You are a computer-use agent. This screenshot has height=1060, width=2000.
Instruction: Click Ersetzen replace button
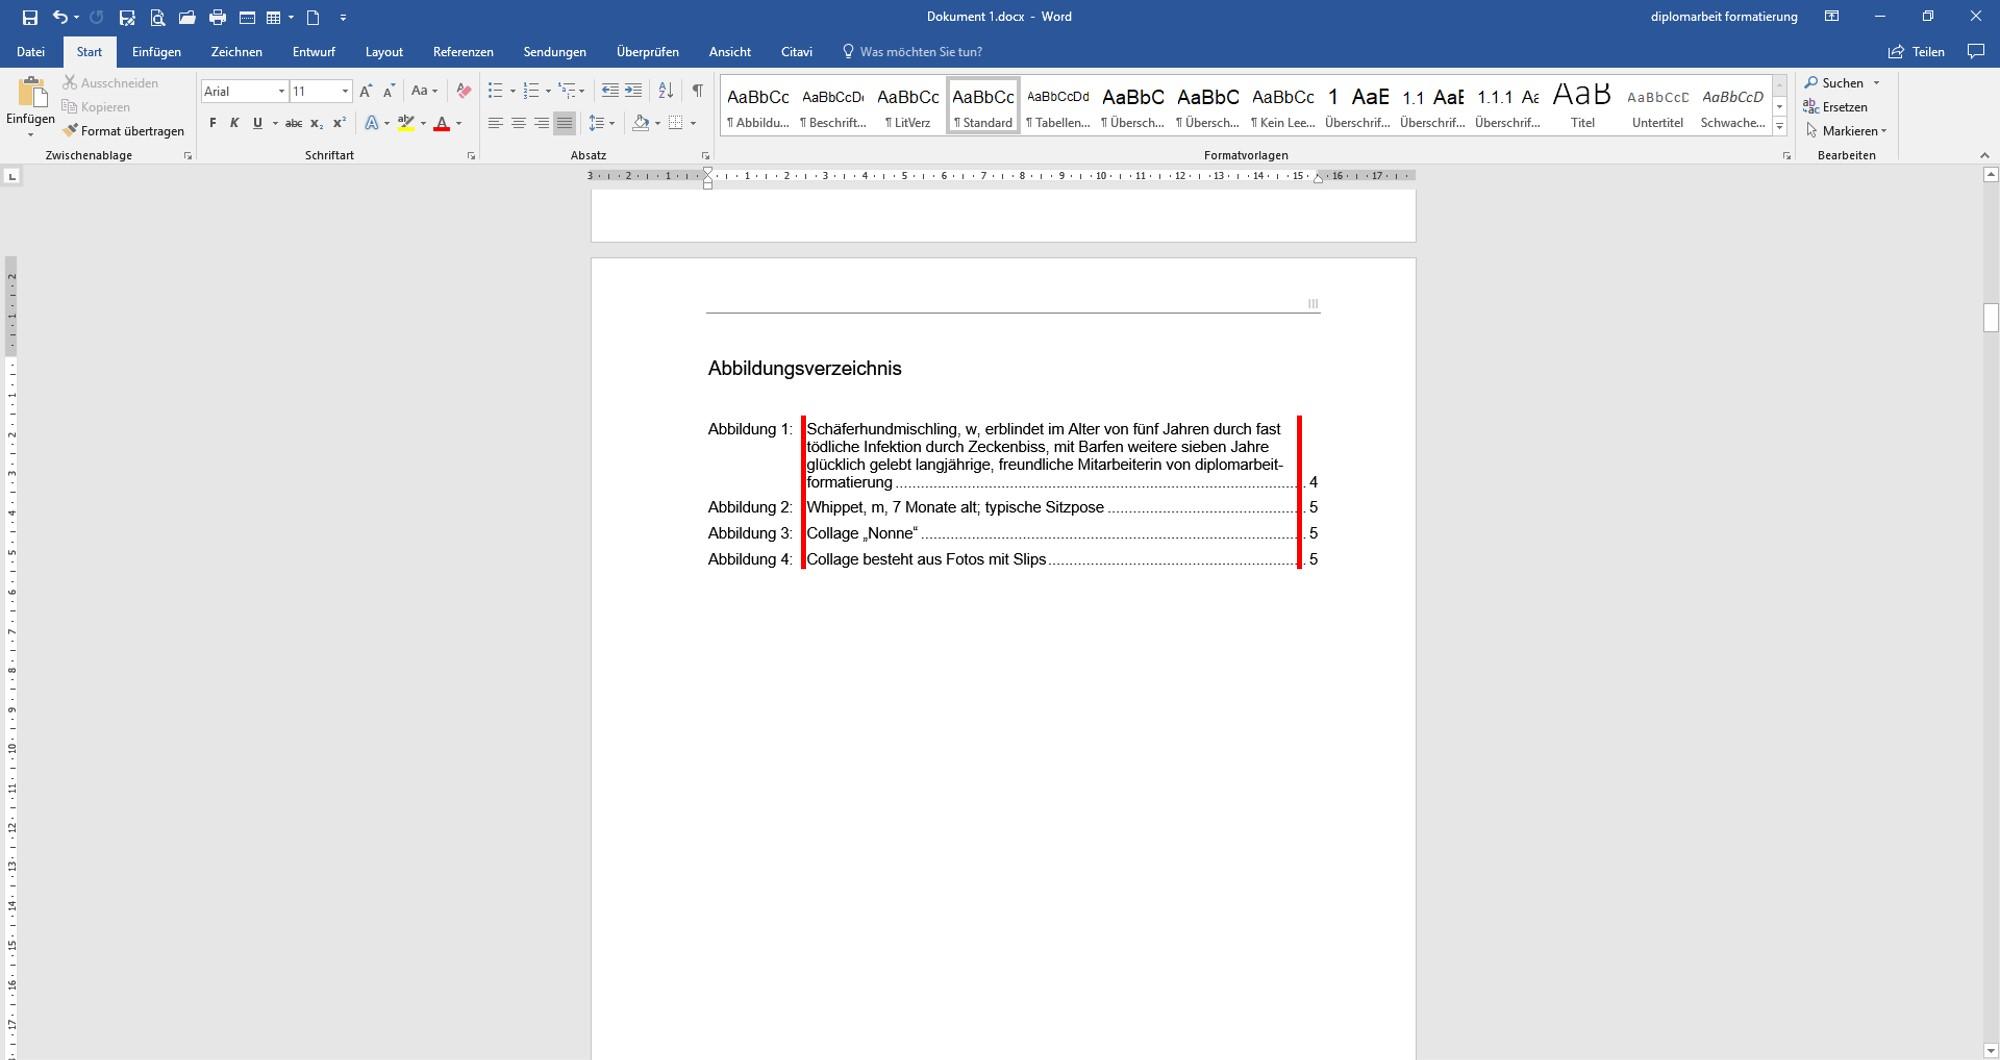pos(1835,107)
